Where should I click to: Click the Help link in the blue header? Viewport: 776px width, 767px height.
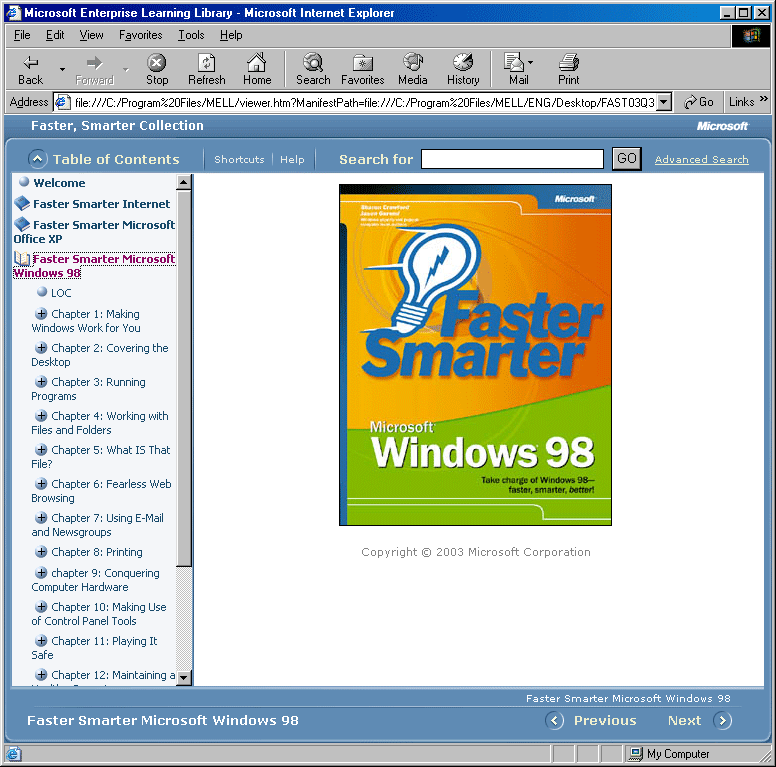[x=292, y=159]
